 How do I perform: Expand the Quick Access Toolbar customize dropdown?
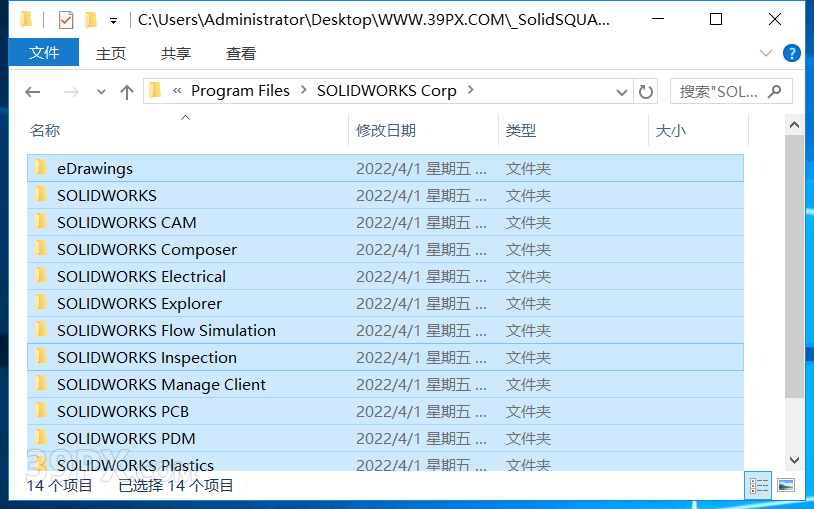tap(114, 20)
